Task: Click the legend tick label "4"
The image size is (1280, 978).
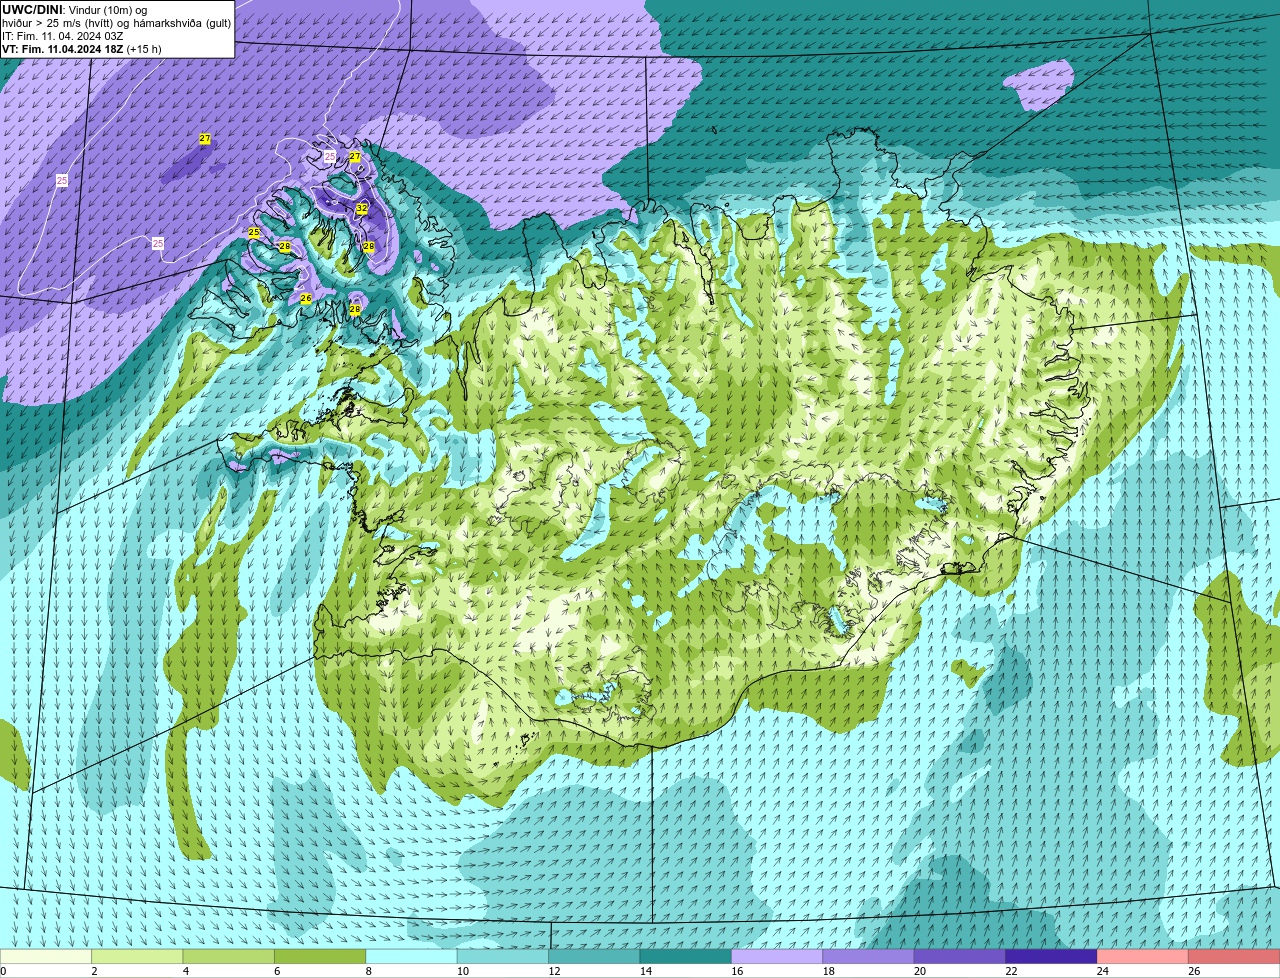Action: point(186,971)
